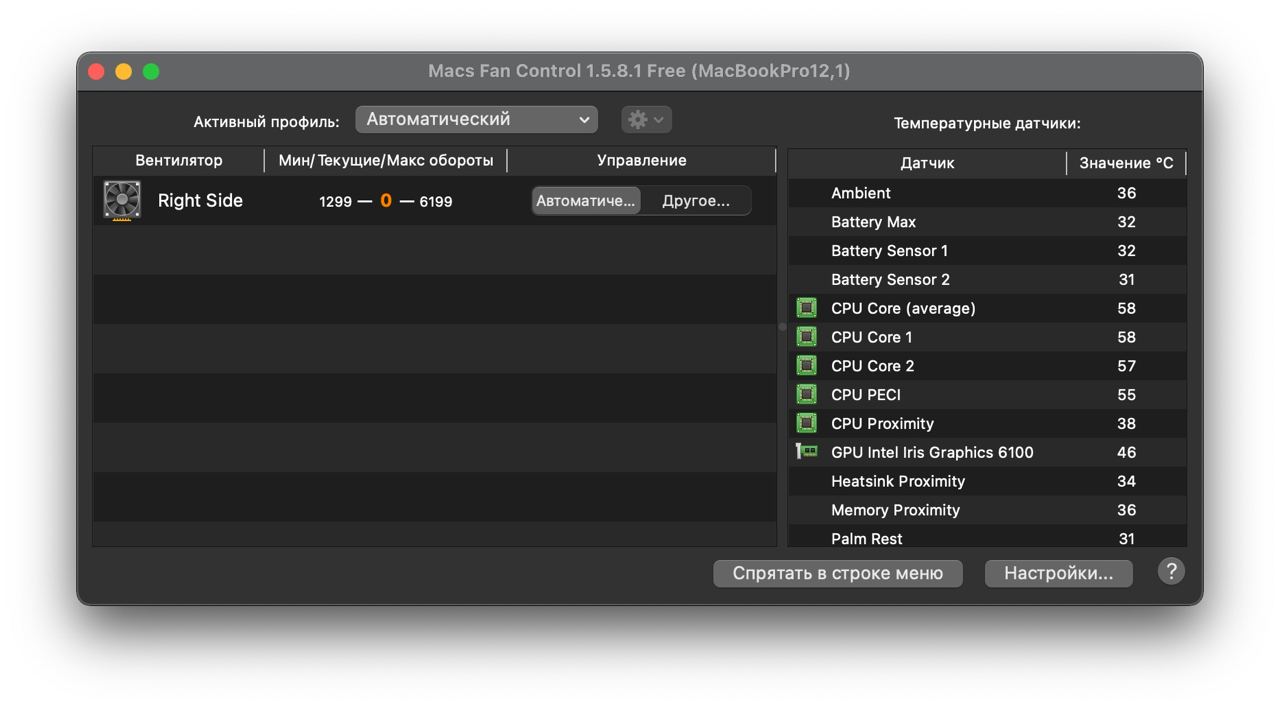
Task: Click the orange current RPM value 0
Action: click(x=386, y=200)
